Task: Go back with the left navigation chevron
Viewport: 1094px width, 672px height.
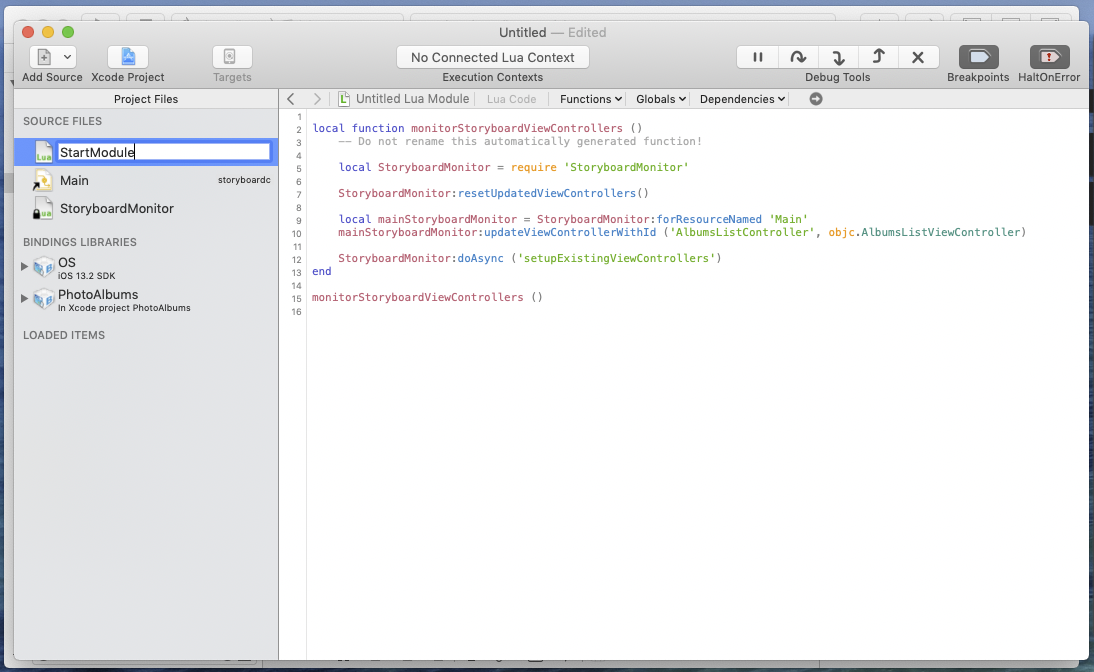Action: (291, 99)
